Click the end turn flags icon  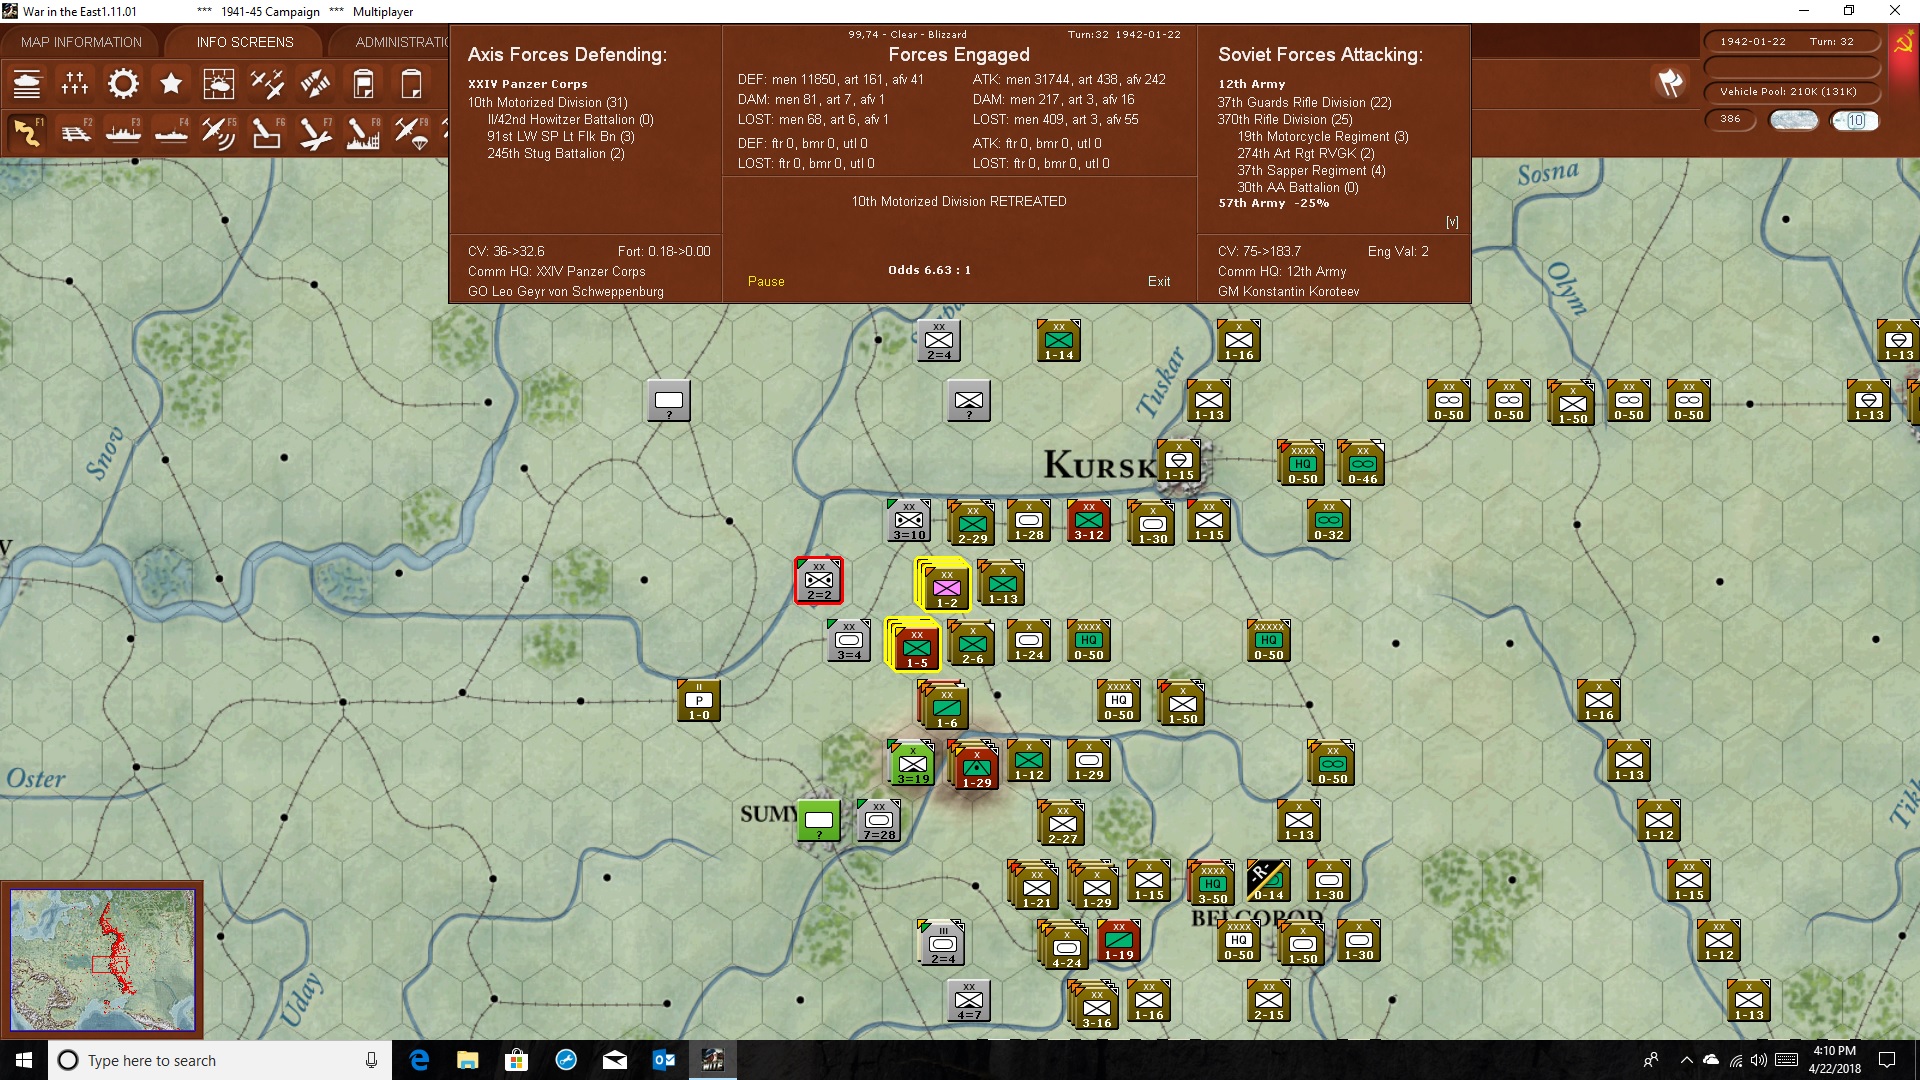click(x=1670, y=83)
